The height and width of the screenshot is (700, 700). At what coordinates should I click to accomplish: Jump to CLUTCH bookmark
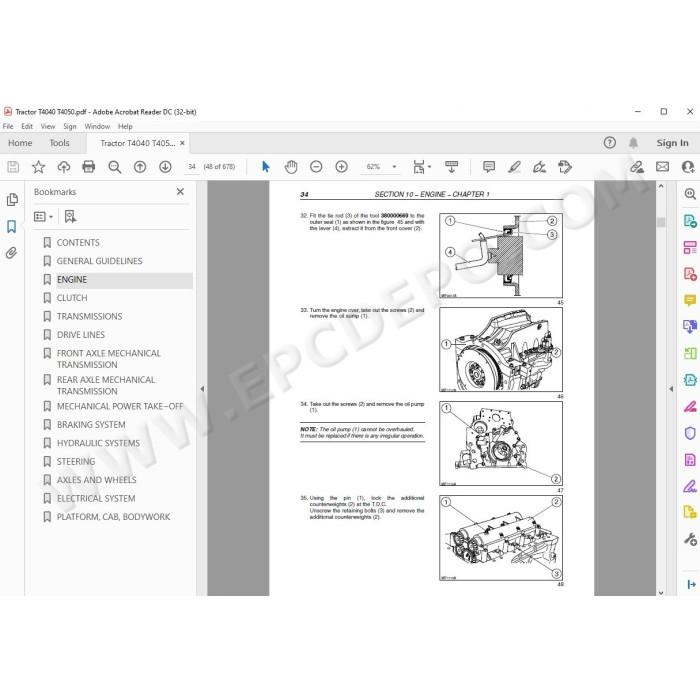click(x=72, y=298)
